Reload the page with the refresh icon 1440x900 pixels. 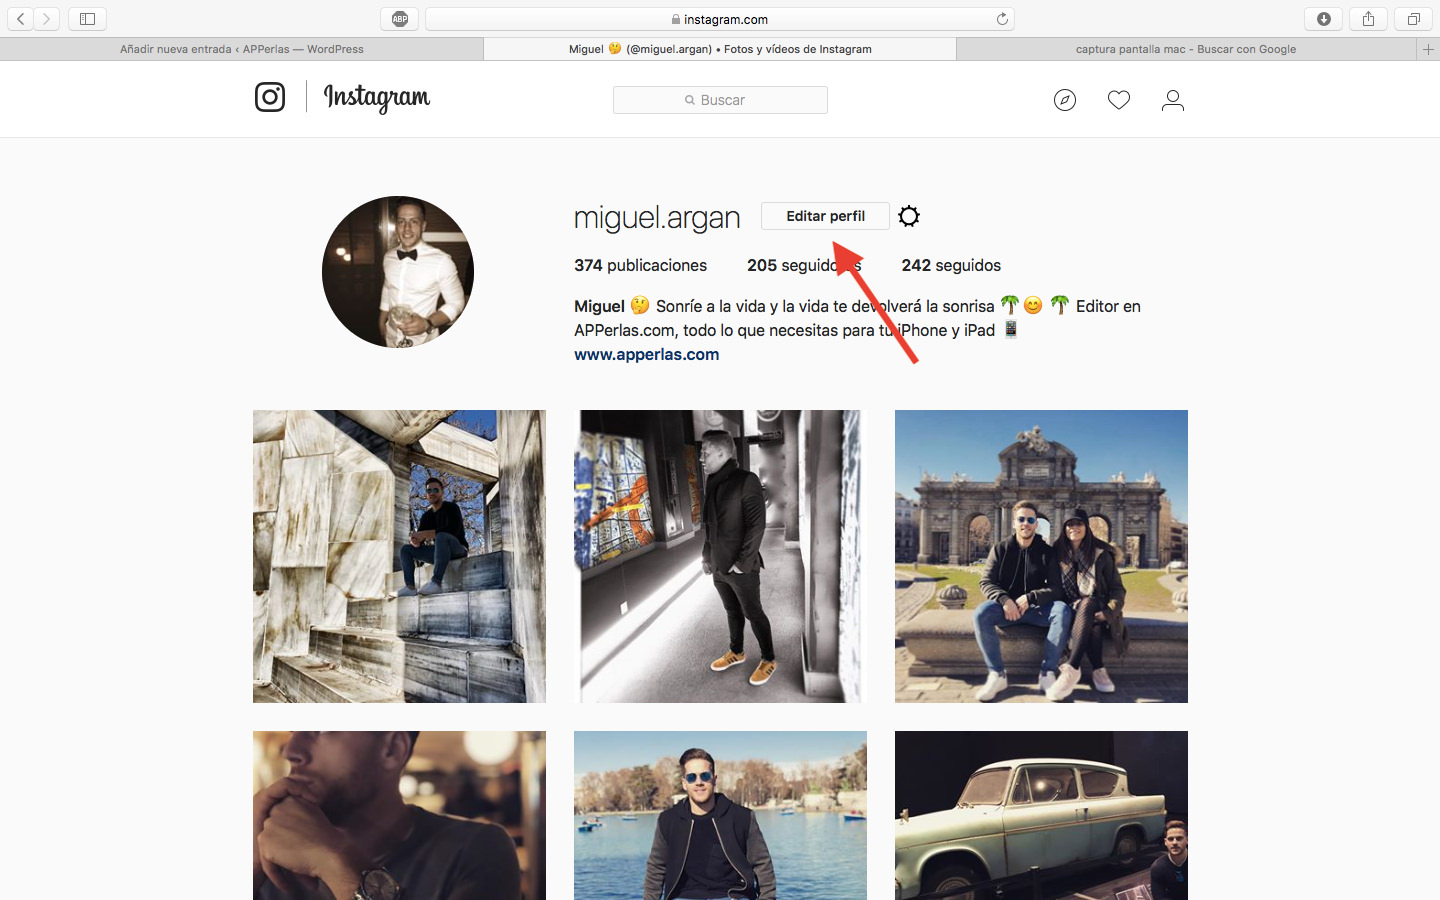1002,19
